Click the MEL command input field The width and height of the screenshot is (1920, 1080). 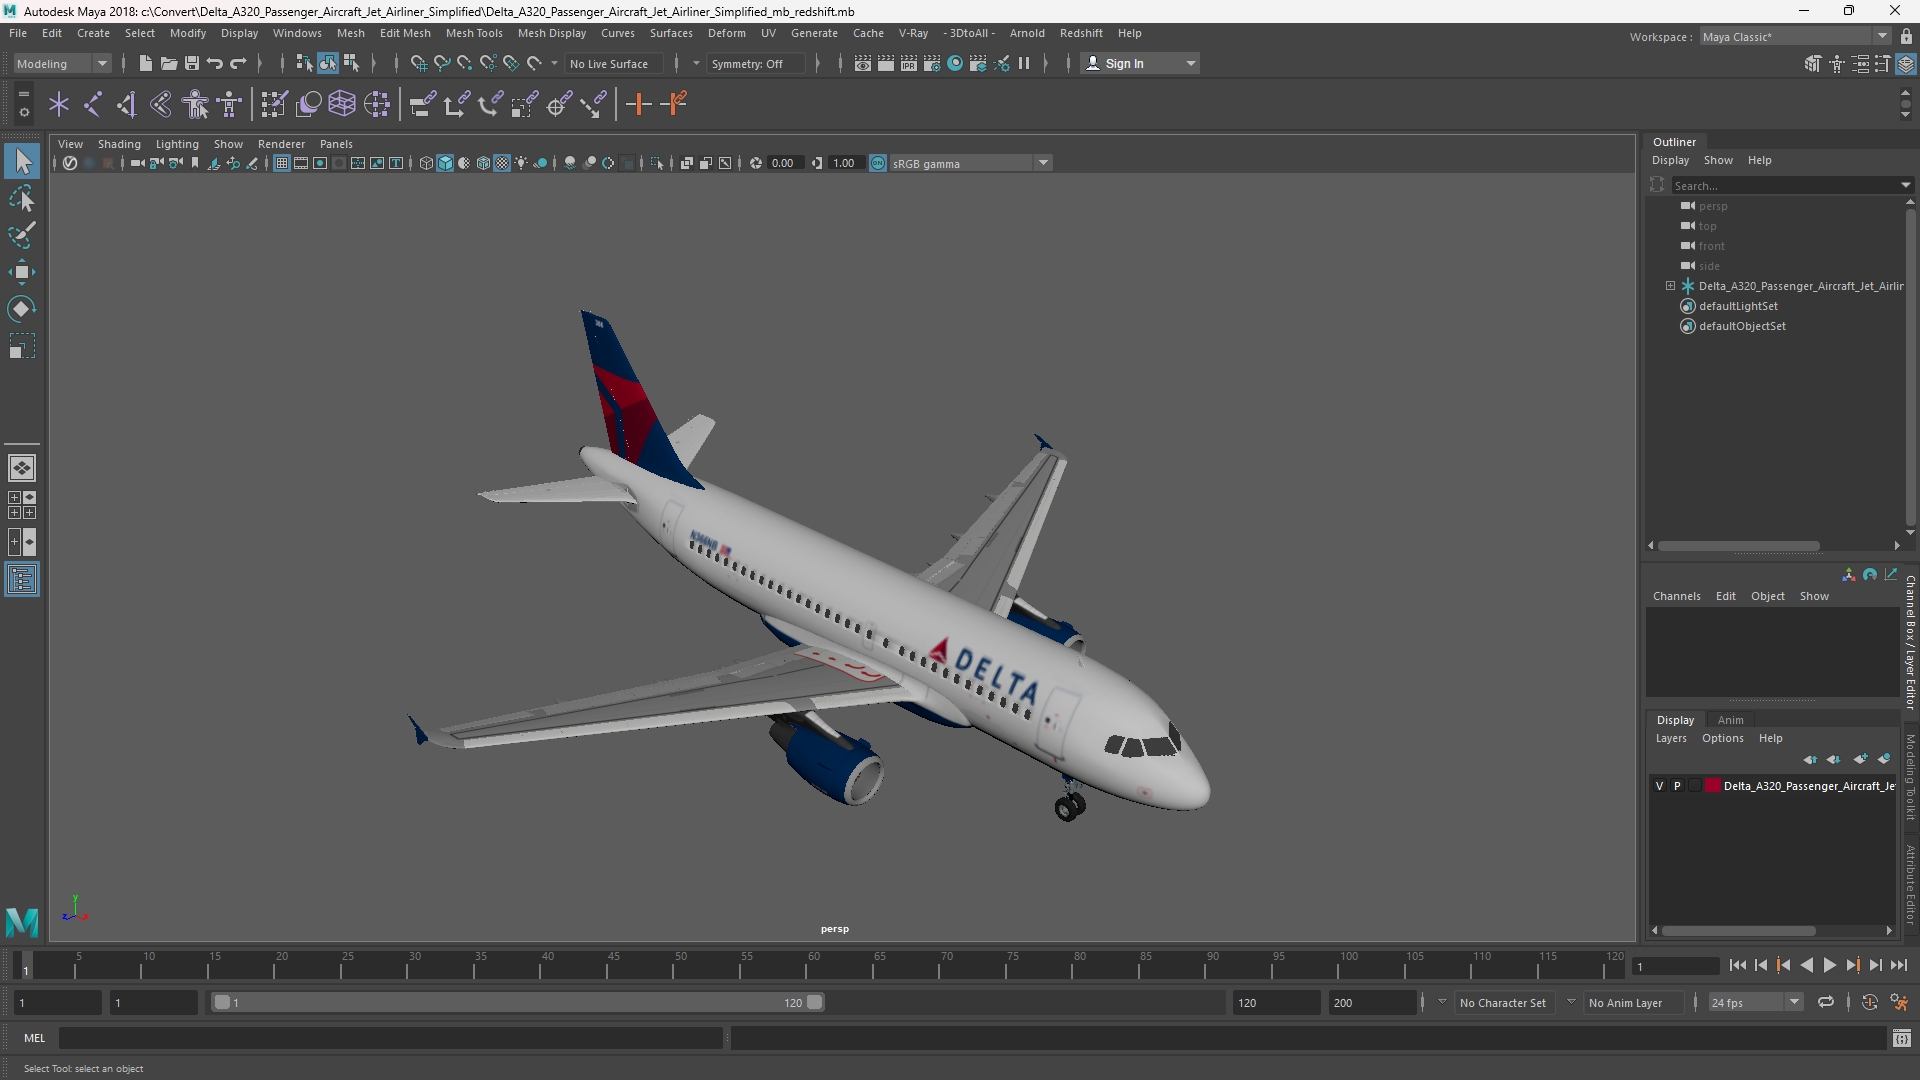point(390,1038)
